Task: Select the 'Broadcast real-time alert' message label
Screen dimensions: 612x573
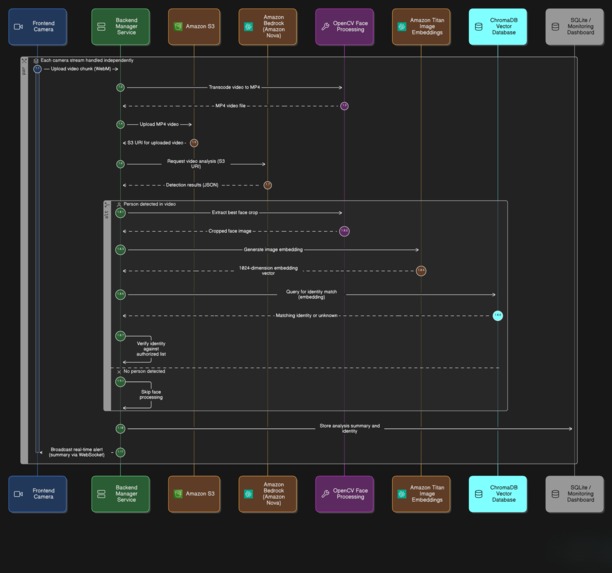Action: [x=76, y=452]
